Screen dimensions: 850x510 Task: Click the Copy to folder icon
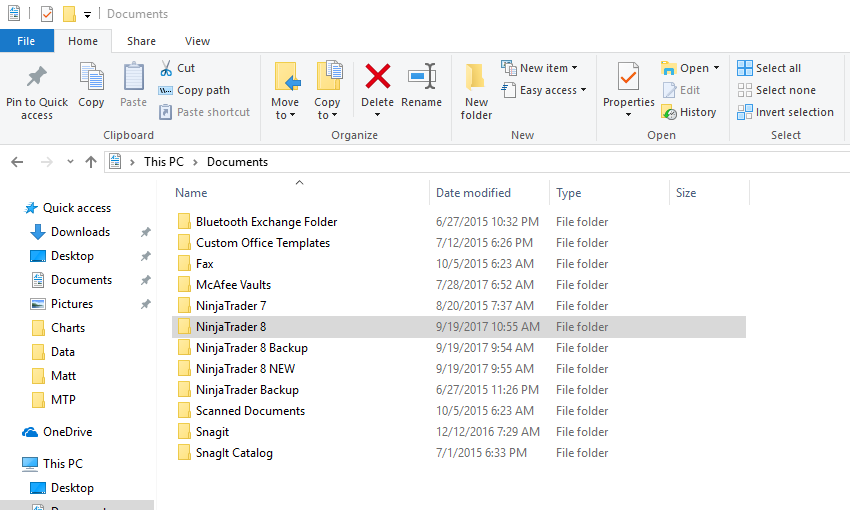tap(329, 76)
